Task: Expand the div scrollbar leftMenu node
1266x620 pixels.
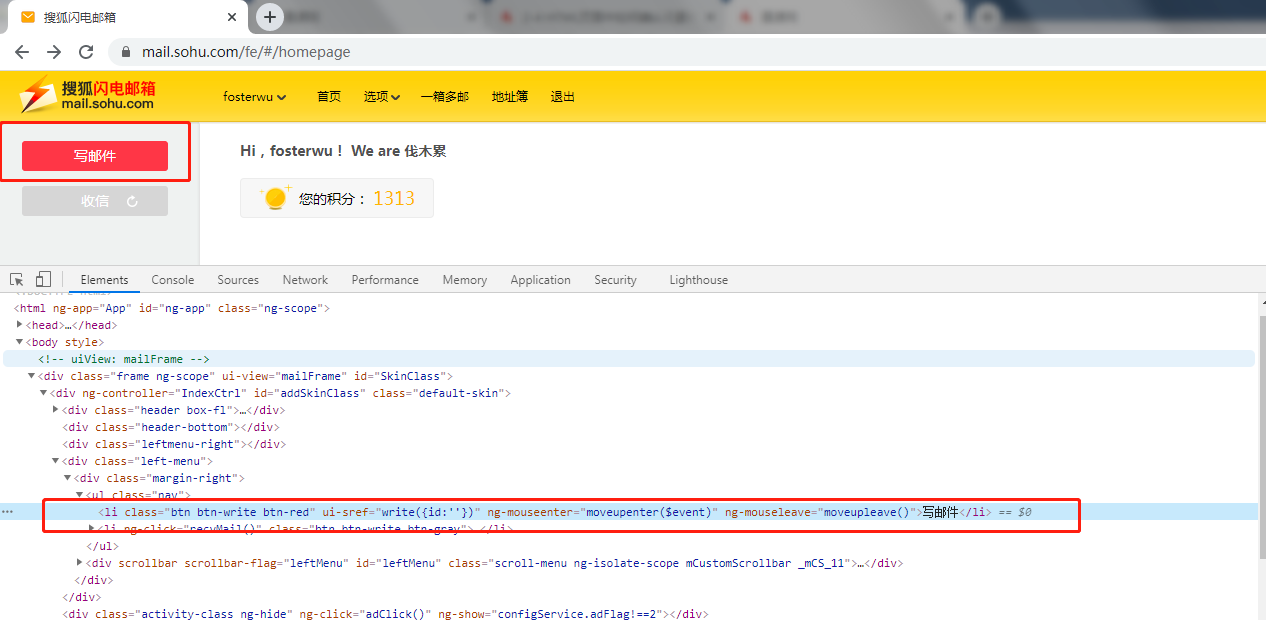Action: coord(80,563)
